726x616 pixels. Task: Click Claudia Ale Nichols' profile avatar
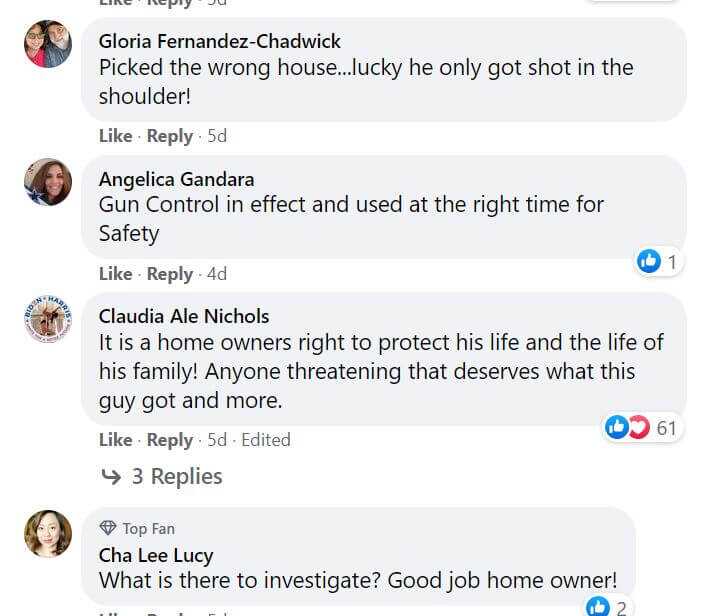coord(48,319)
